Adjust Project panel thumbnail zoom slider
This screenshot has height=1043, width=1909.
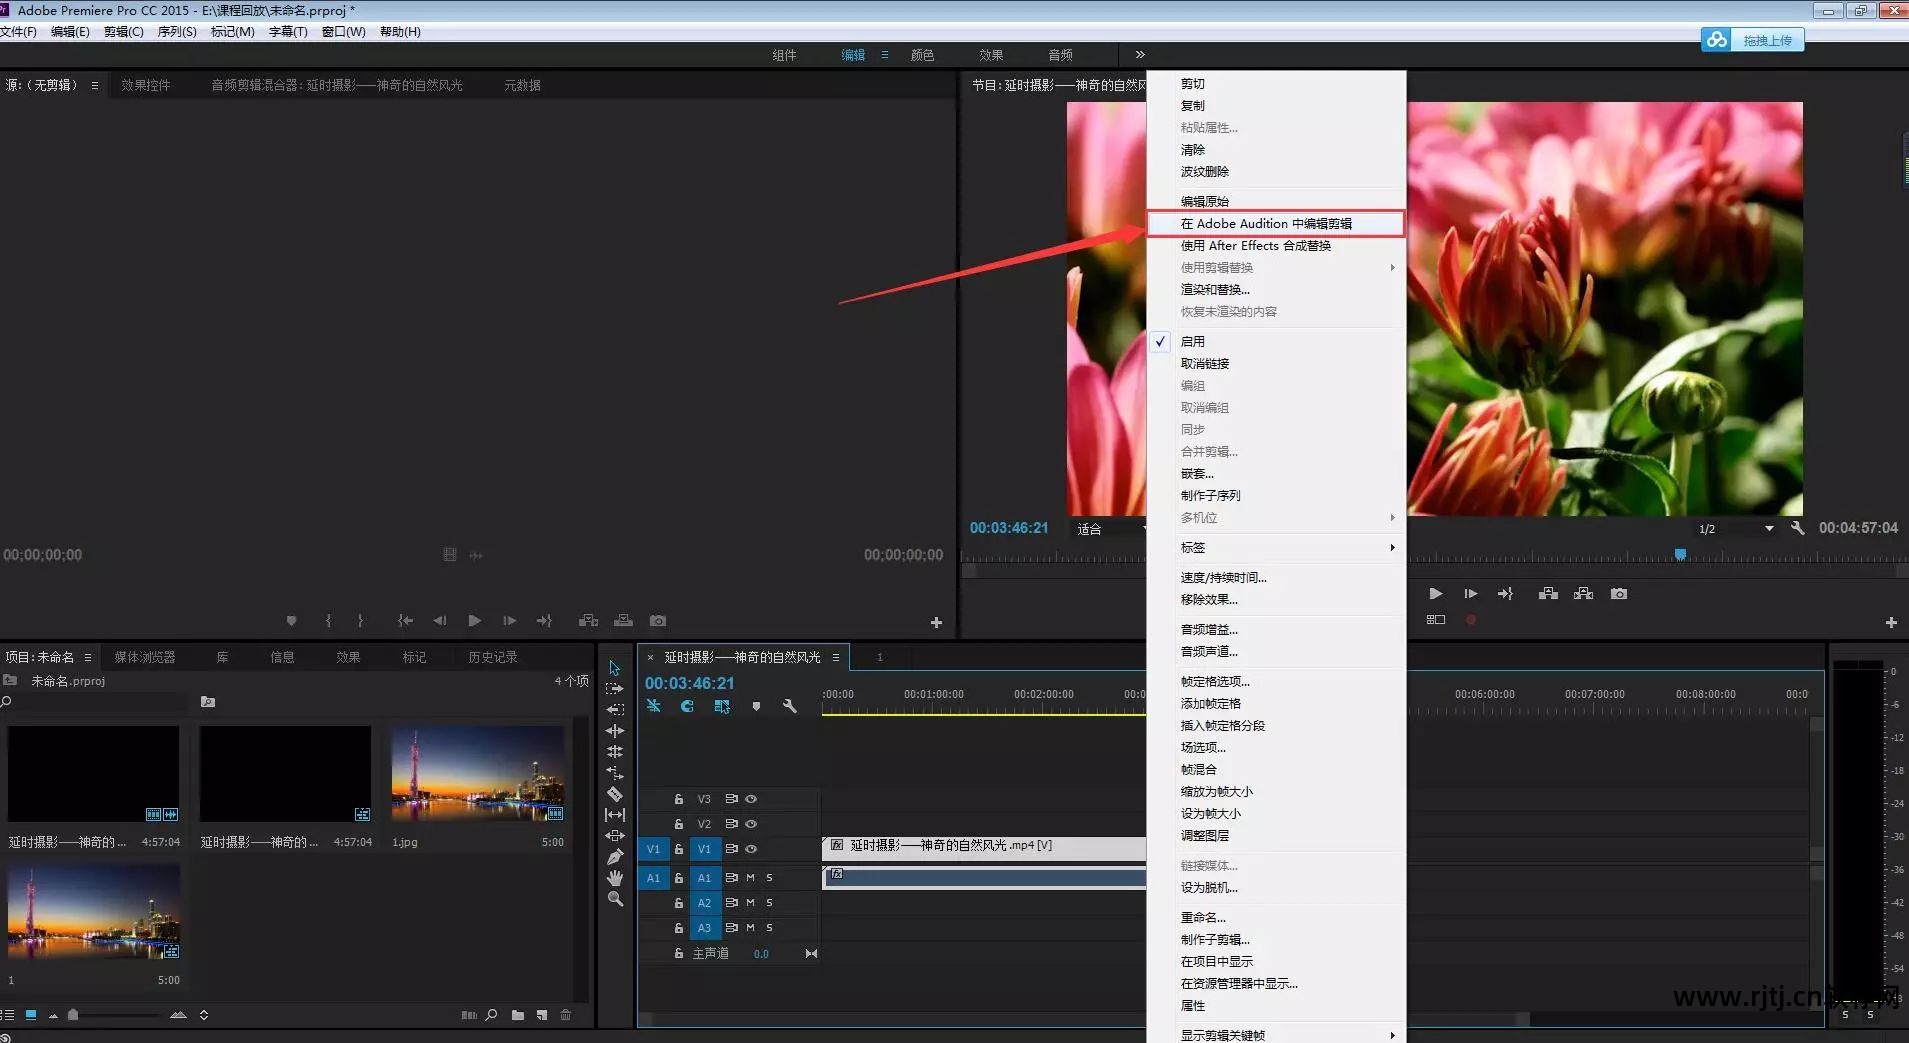[73, 1015]
